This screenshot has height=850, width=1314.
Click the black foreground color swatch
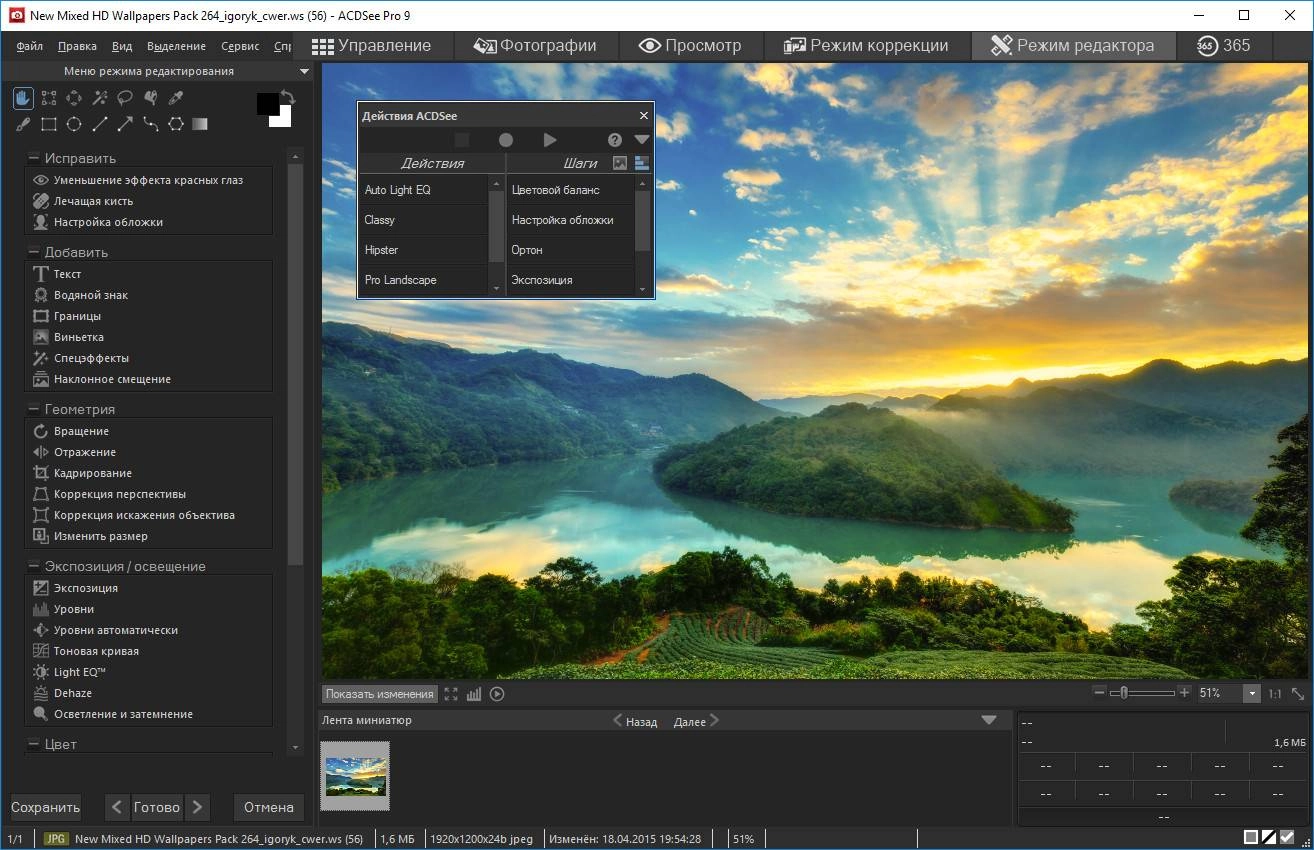pyautogui.click(x=266, y=102)
